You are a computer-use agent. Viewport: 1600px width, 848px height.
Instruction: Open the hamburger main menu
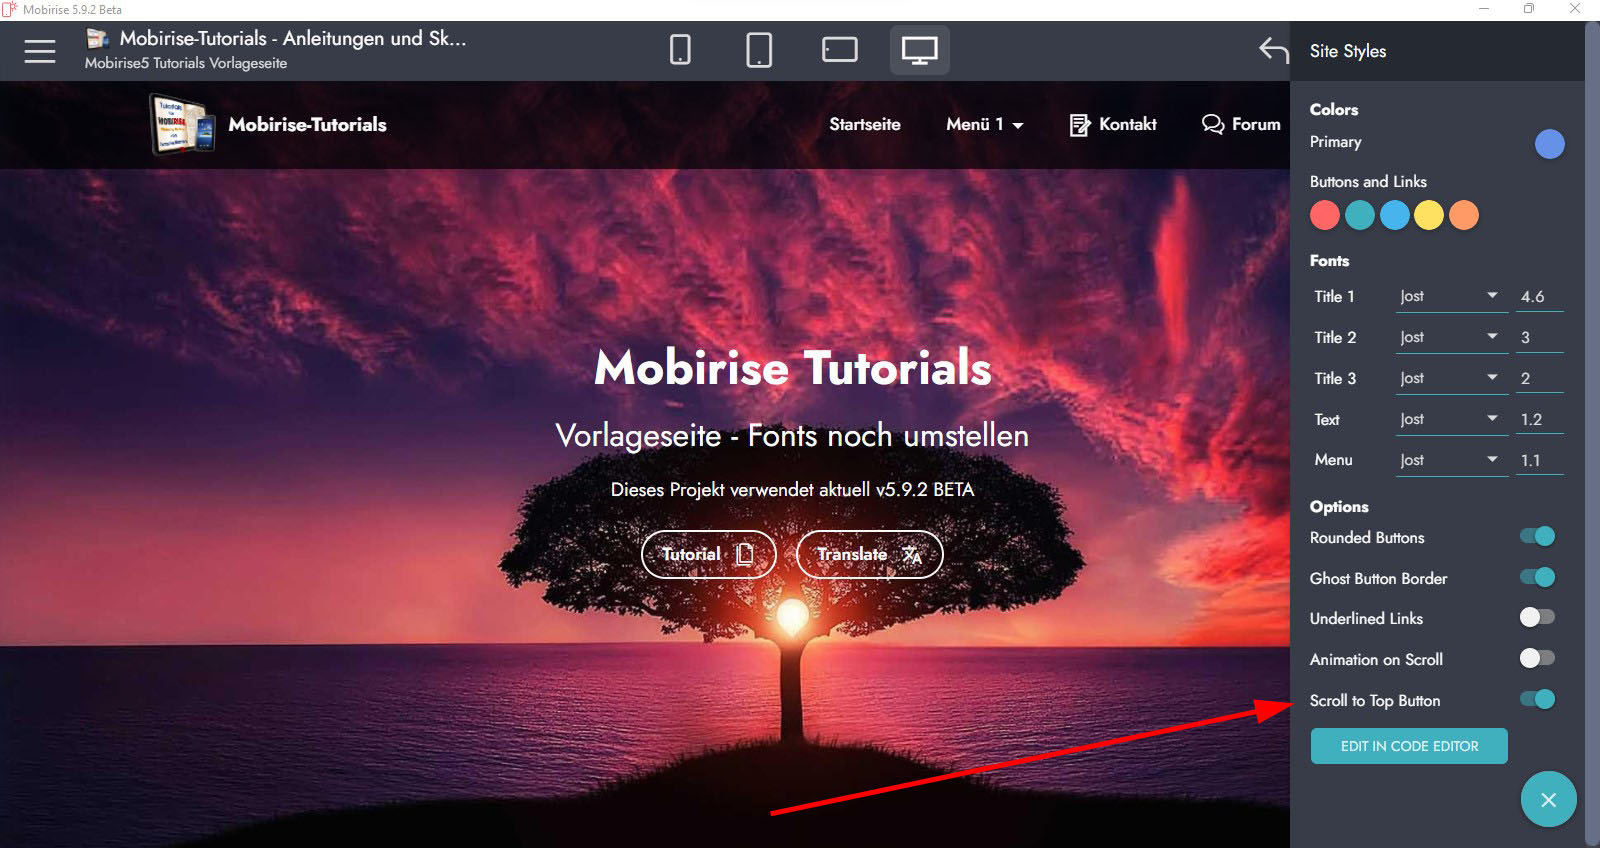(x=40, y=50)
